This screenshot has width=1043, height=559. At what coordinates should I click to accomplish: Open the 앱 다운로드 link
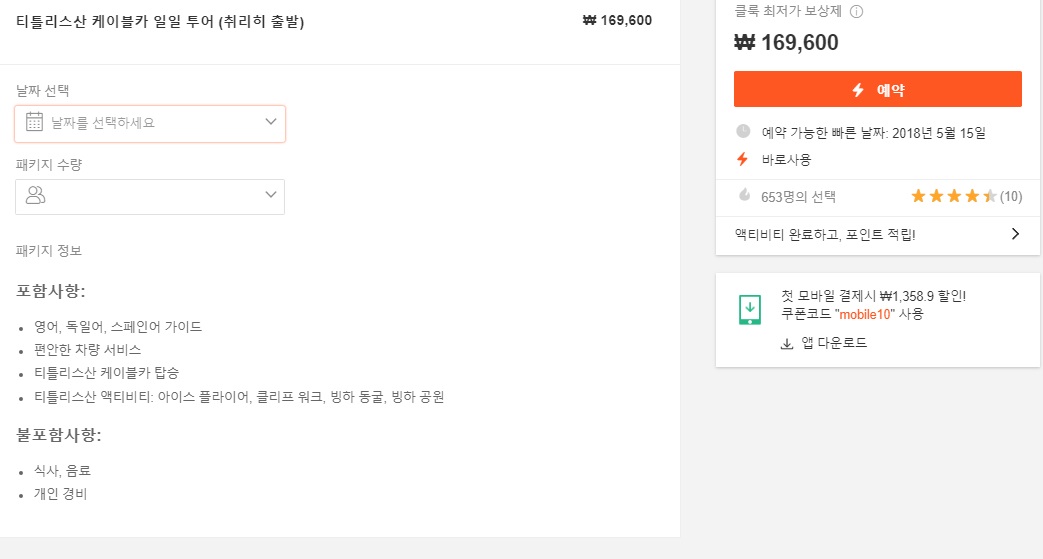pyautogui.click(x=834, y=343)
